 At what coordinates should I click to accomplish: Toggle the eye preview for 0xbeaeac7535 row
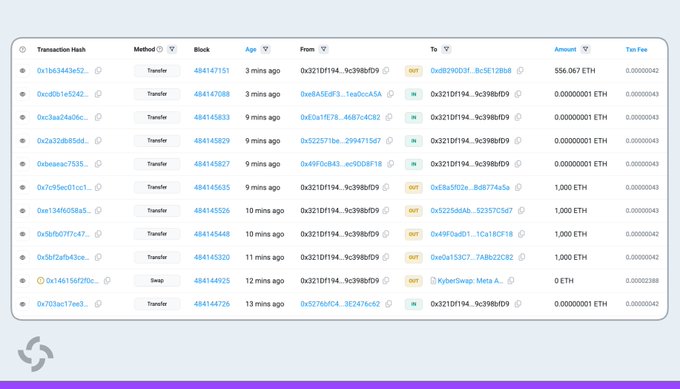coord(23,164)
